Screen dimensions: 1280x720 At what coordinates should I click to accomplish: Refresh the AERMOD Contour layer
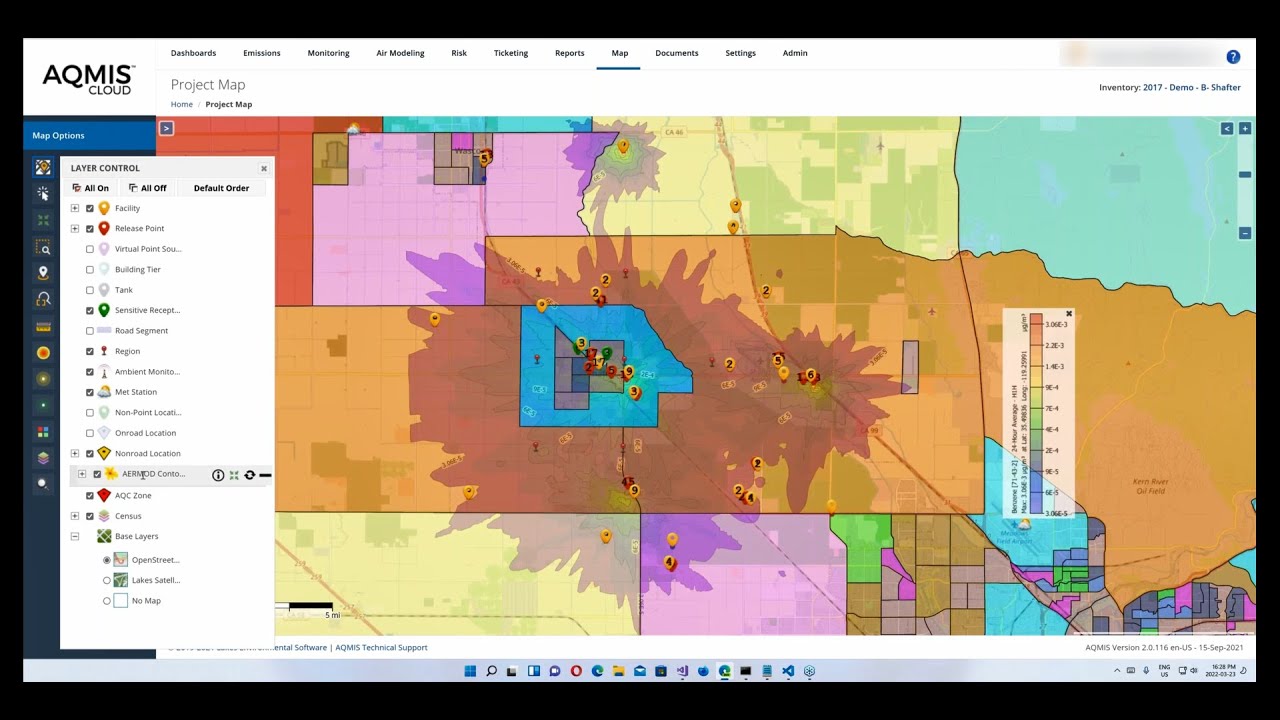(249, 475)
